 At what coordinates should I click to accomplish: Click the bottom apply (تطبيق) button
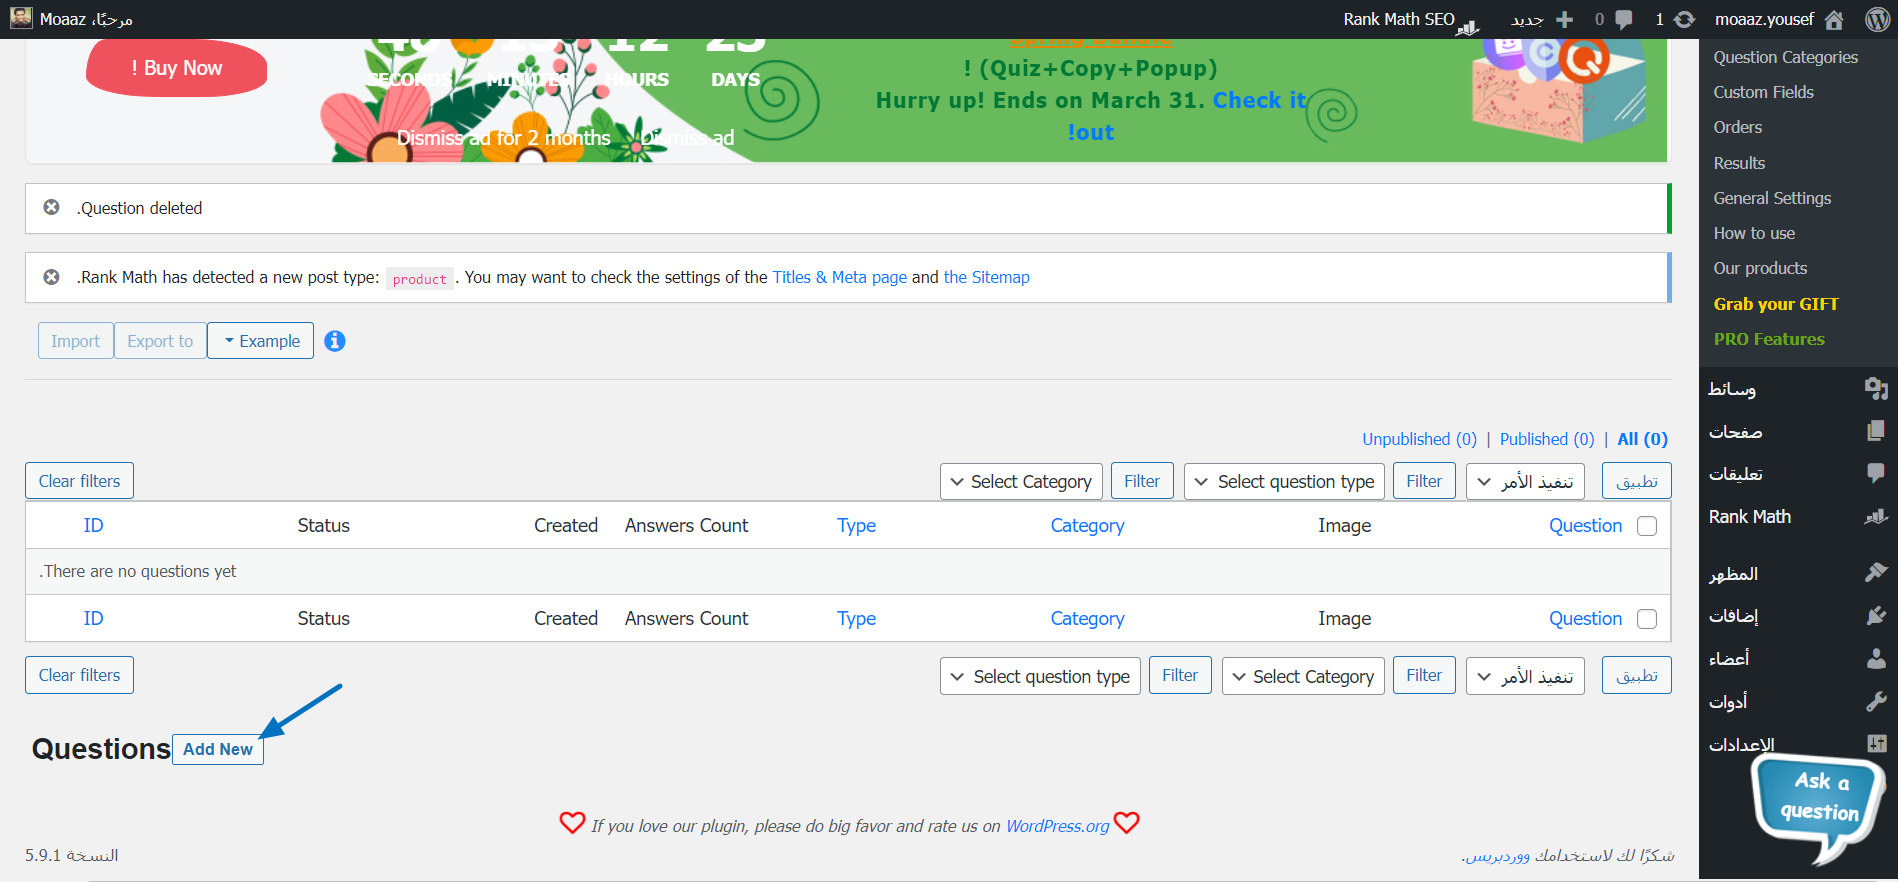tap(1637, 676)
